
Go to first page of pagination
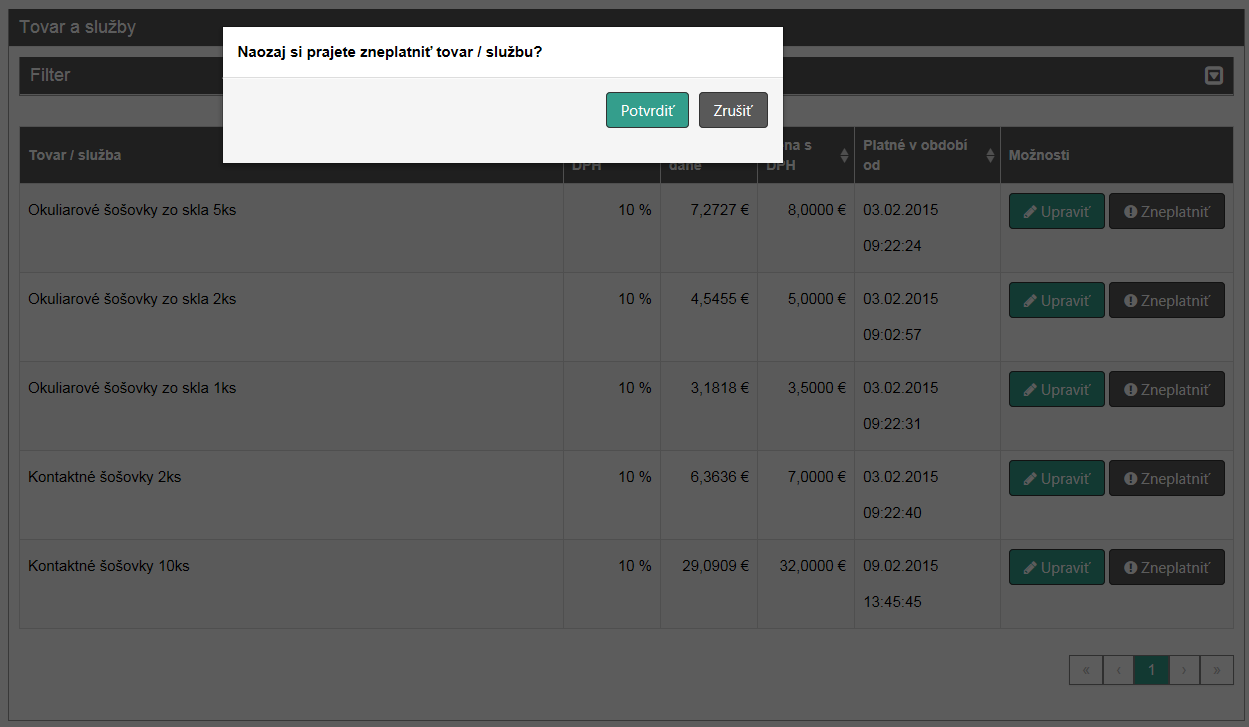coord(1086,670)
